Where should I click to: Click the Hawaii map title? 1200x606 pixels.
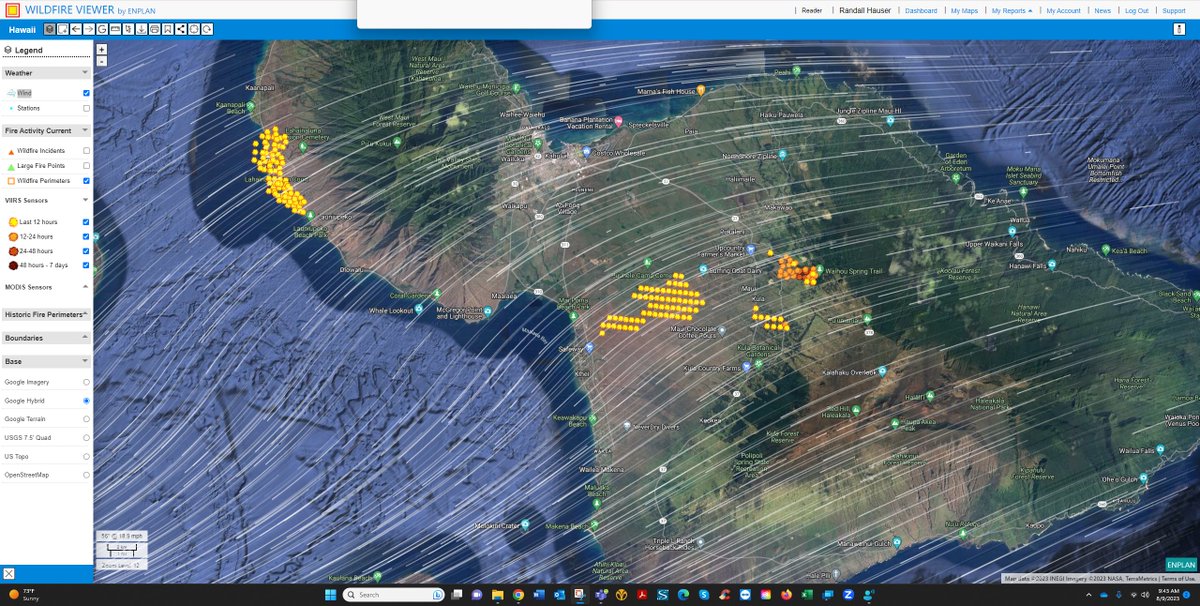coord(22,30)
